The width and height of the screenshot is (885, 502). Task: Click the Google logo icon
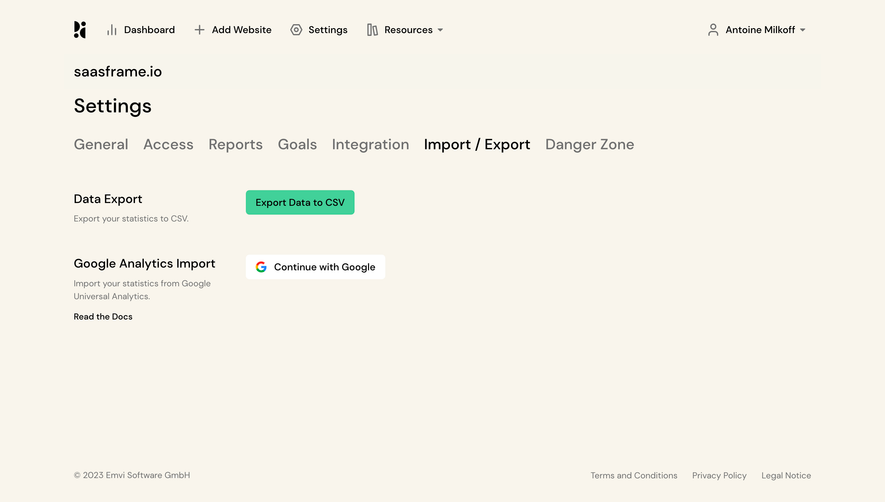[x=261, y=267]
